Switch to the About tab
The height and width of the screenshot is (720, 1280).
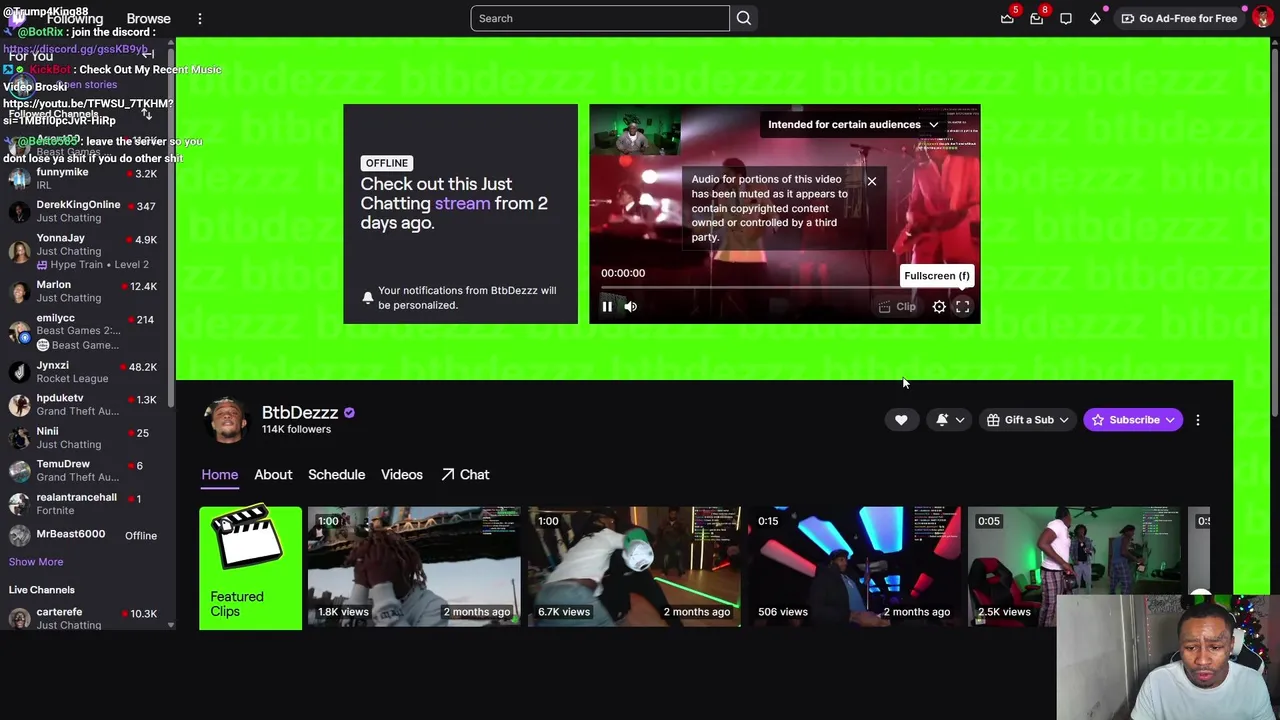[273, 474]
